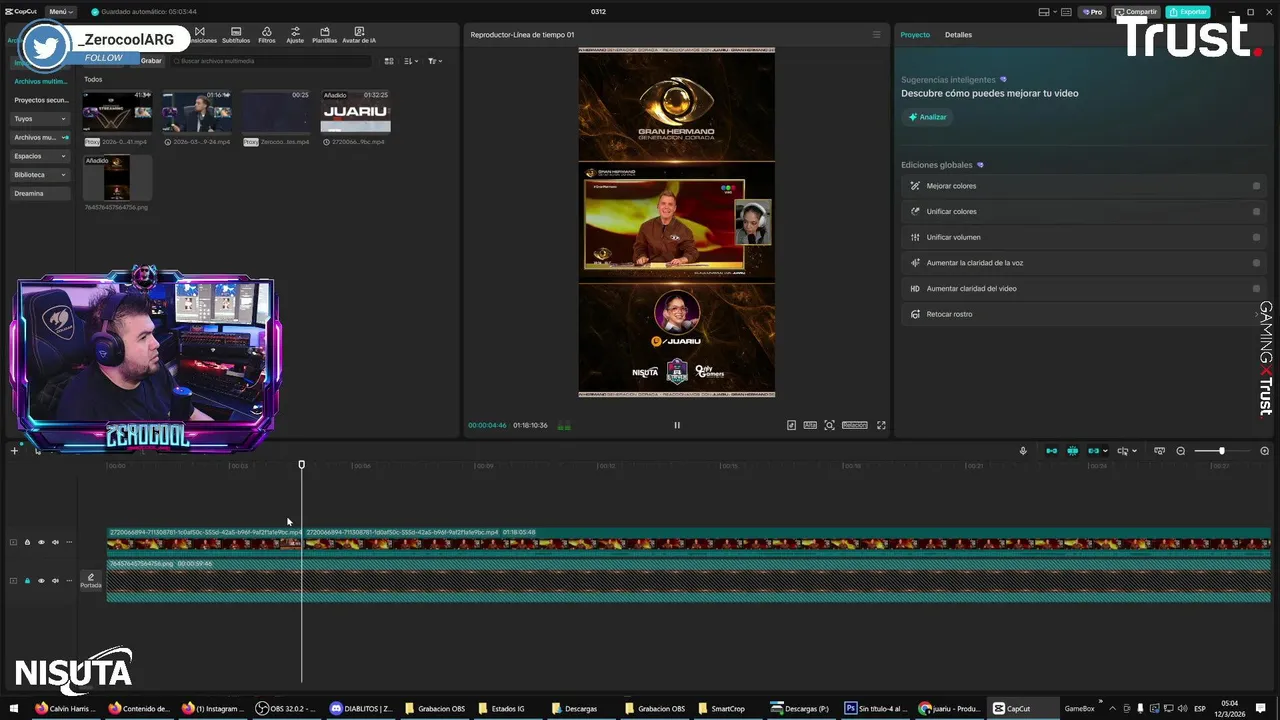
Task: Toggle visibility of the top video track
Action: [41, 542]
